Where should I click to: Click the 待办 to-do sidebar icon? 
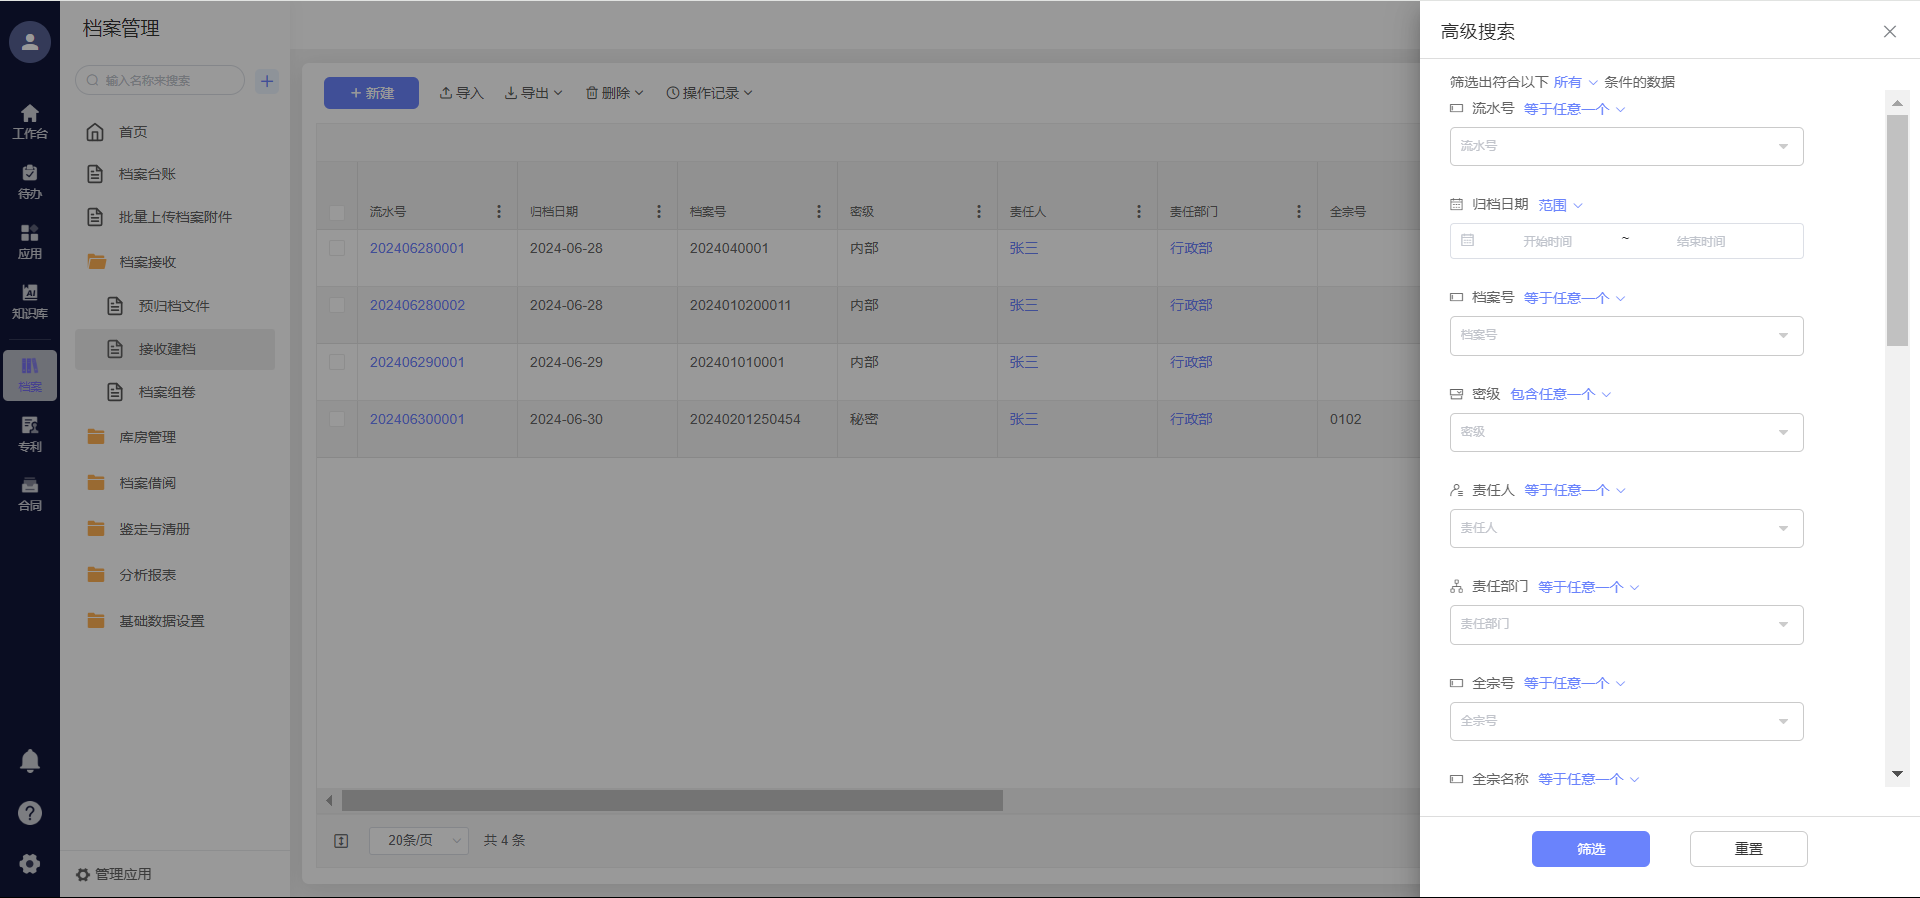(30, 181)
